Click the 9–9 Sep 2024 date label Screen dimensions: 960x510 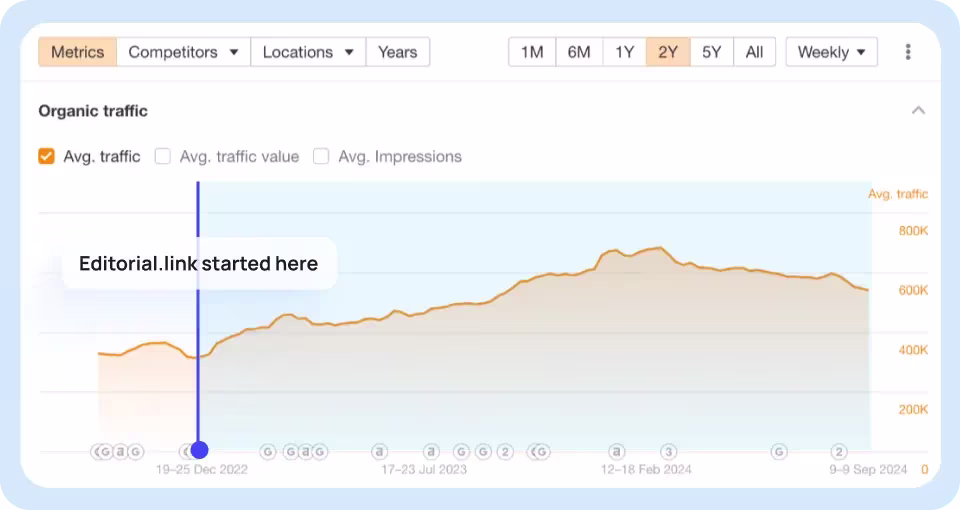click(868, 470)
